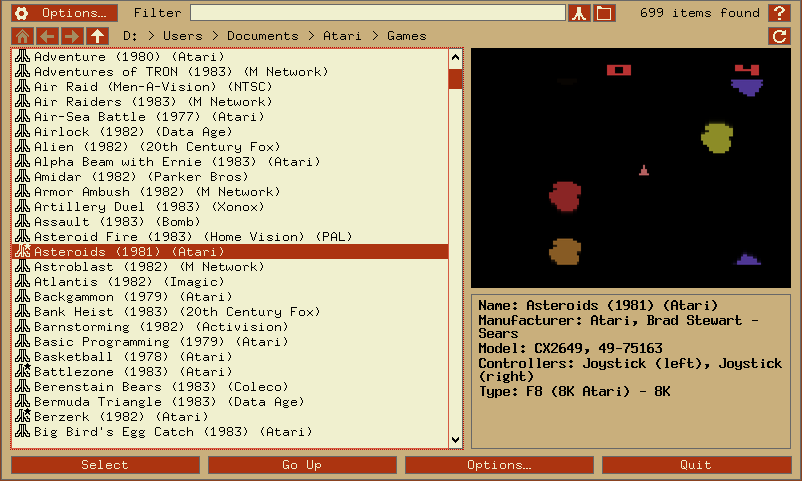Click the Atari icon beside Alpha Beam with Ernie

(23, 161)
